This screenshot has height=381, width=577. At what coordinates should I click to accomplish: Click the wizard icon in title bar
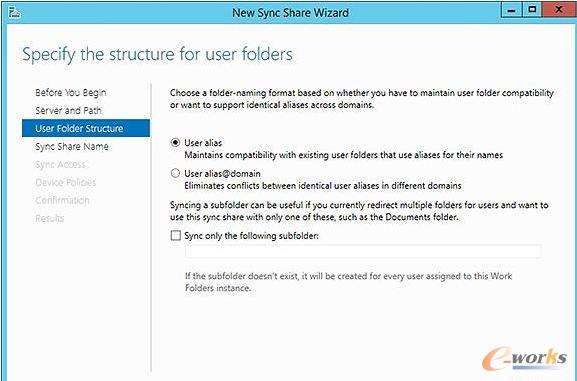(x=15, y=13)
